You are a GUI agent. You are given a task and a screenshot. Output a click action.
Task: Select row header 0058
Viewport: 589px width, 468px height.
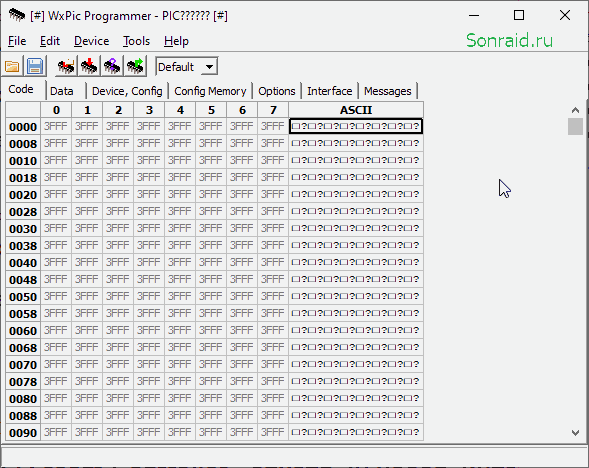[23, 314]
